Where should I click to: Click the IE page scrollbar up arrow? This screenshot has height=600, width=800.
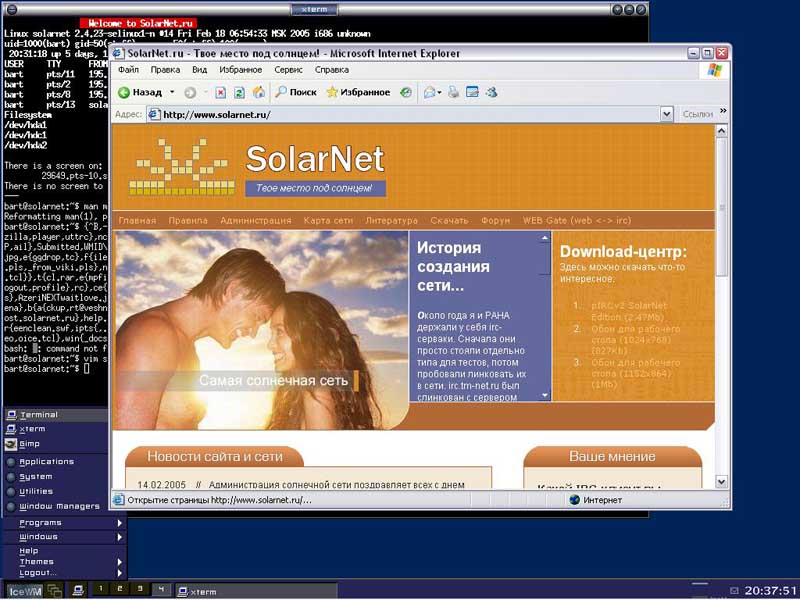click(x=721, y=131)
